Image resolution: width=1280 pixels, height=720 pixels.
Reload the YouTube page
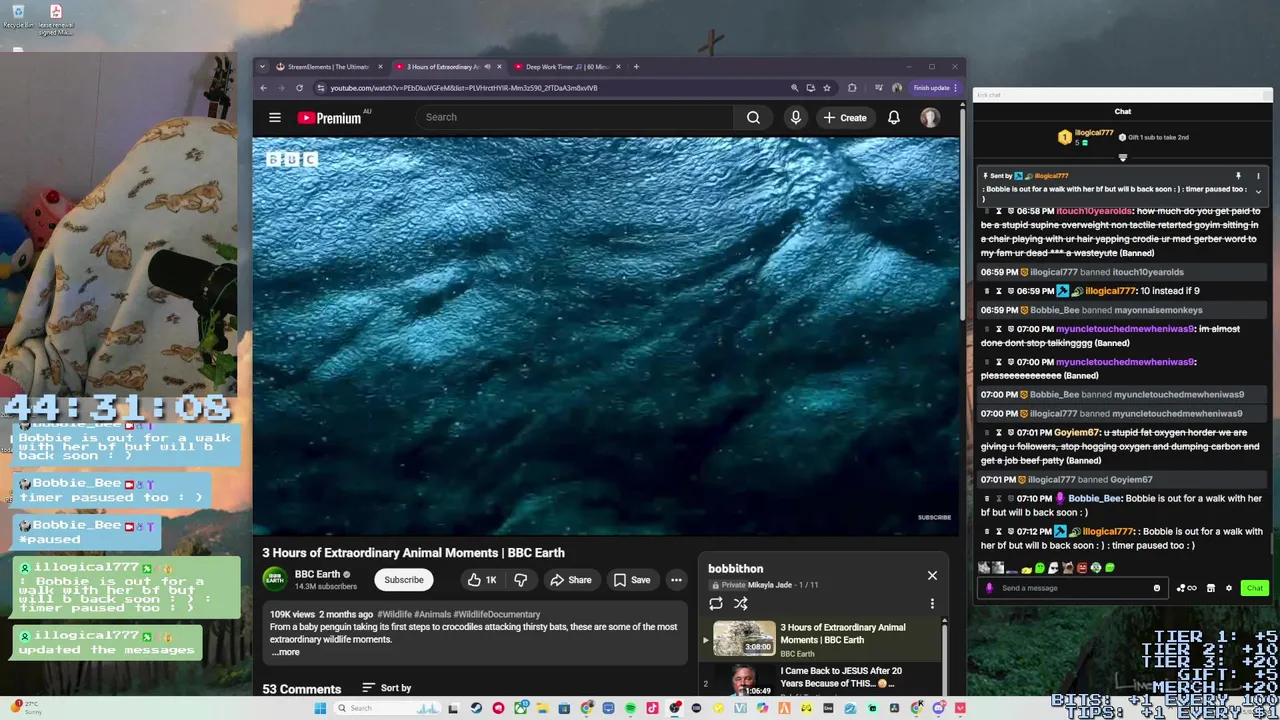coord(299,88)
